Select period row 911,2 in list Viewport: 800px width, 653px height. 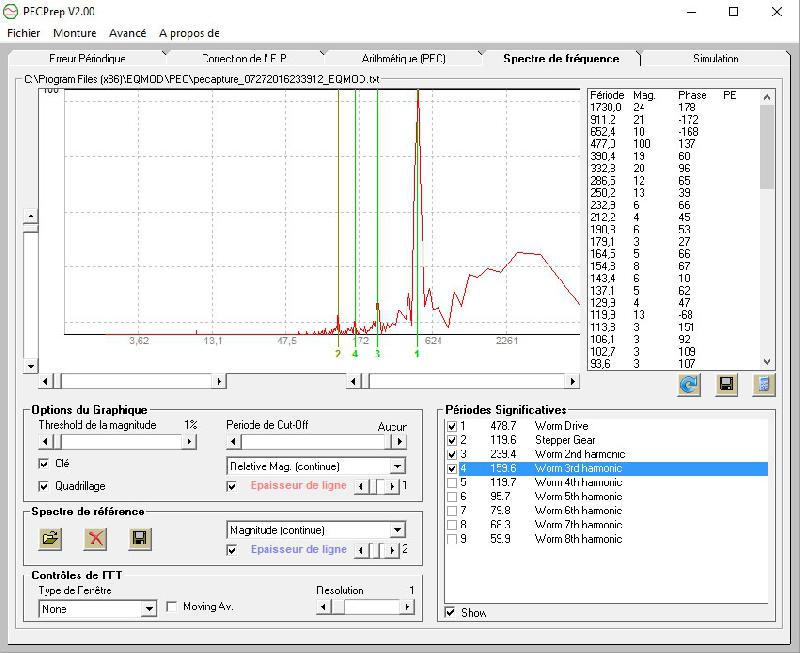(x=673, y=120)
